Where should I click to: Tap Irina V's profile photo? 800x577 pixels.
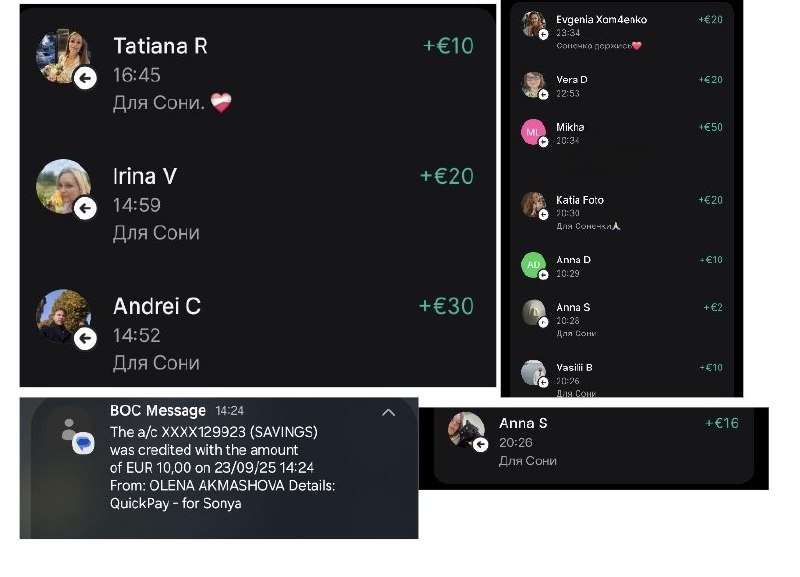click(x=63, y=186)
